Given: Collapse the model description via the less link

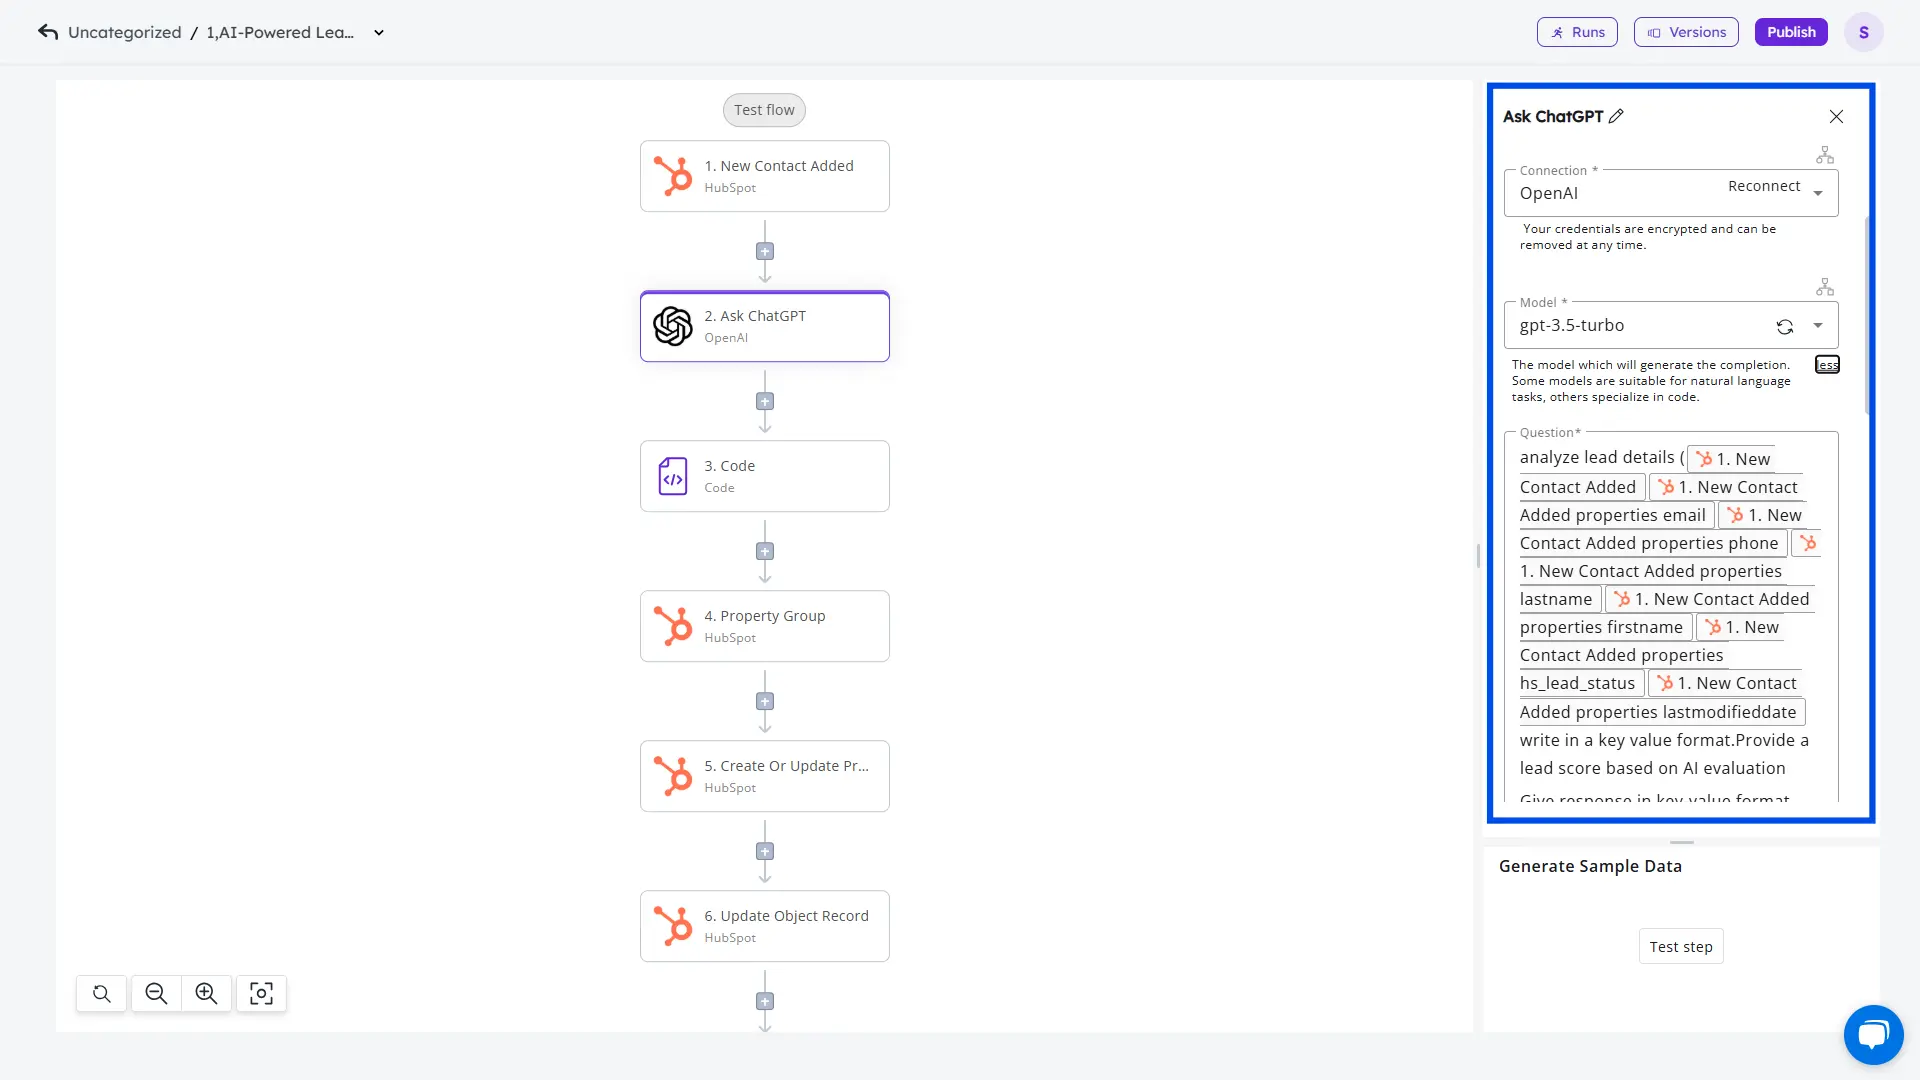Looking at the screenshot, I should click(x=1827, y=364).
